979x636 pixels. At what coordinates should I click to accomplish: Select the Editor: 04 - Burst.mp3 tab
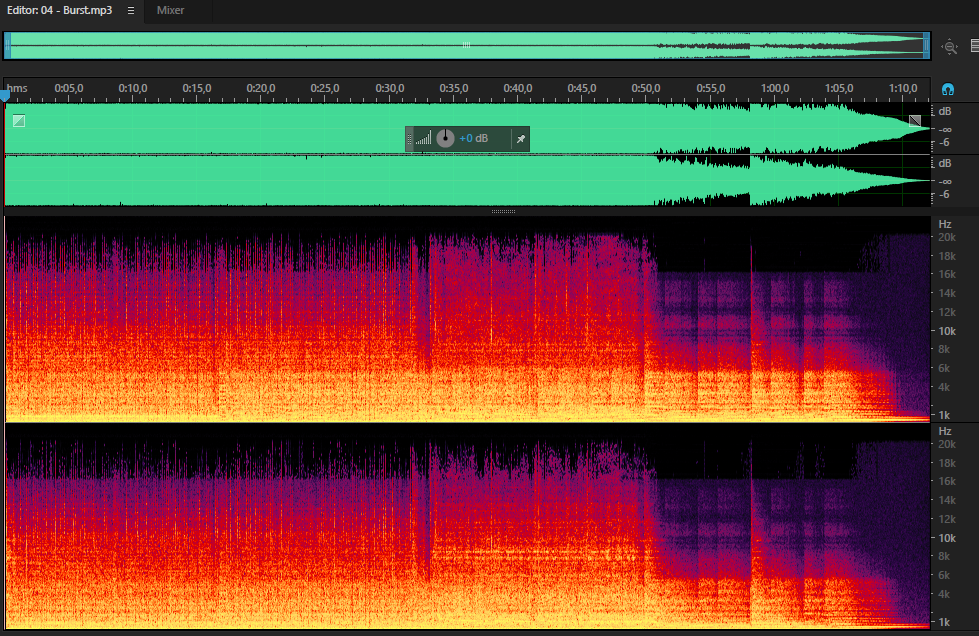(59, 11)
